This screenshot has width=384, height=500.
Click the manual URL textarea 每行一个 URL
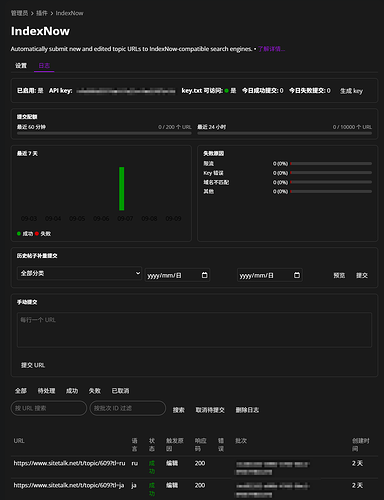pyautogui.click(x=194, y=330)
